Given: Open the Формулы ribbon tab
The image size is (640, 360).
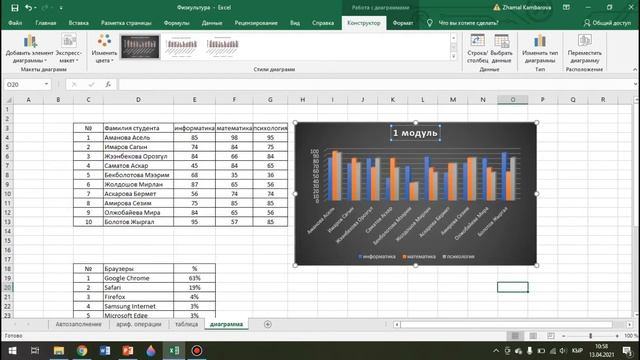Looking at the screenshot, I should tap(176, 23).
